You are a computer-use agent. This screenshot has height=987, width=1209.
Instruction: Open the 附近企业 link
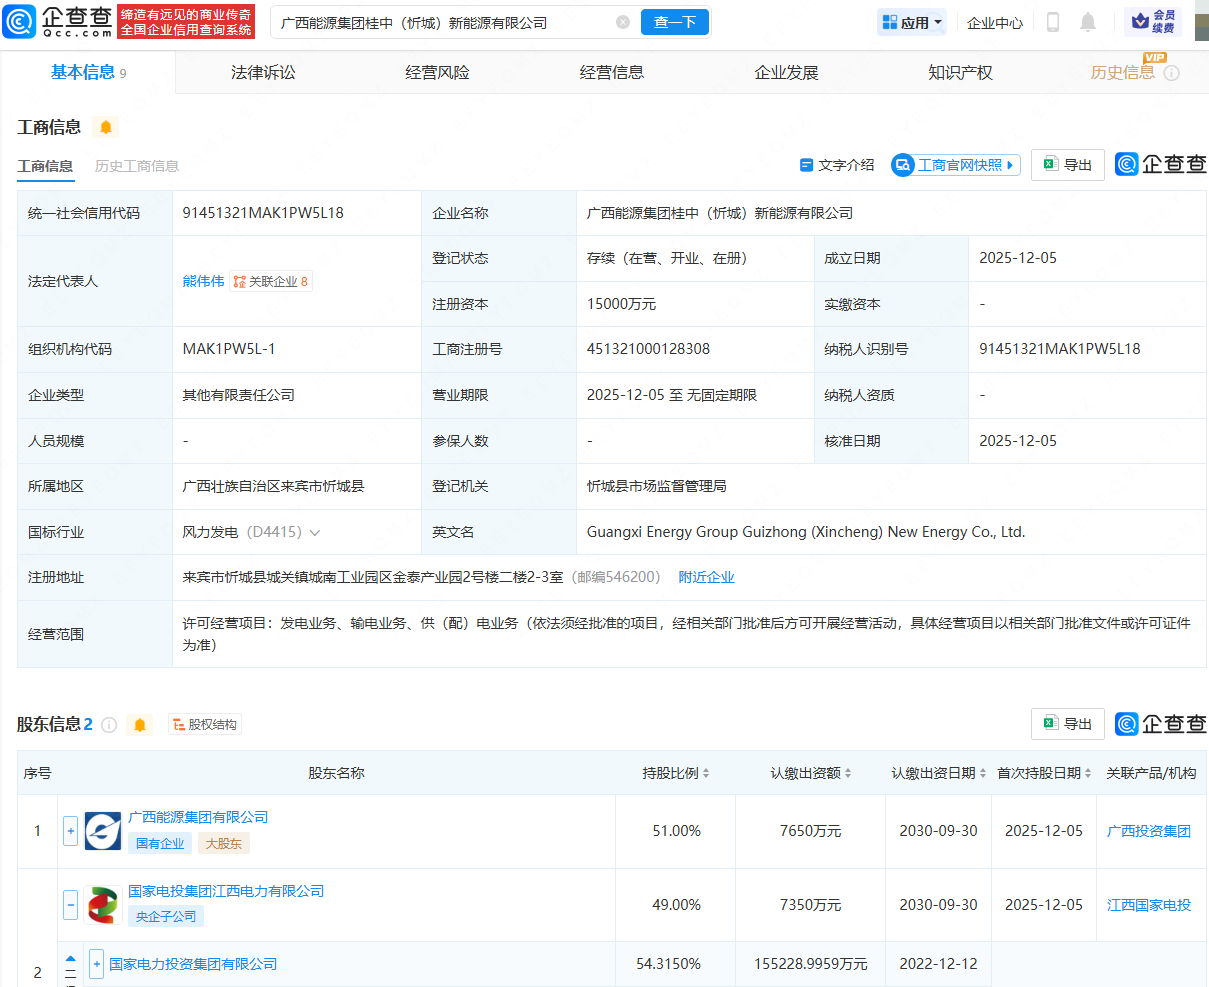coord(706,577)
